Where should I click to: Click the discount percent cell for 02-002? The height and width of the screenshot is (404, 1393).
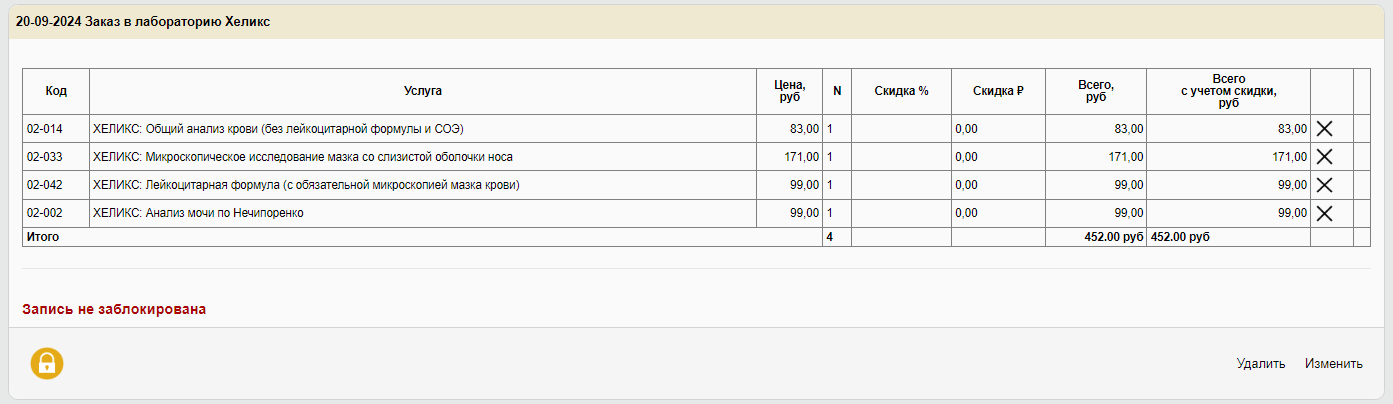point(901,213)
